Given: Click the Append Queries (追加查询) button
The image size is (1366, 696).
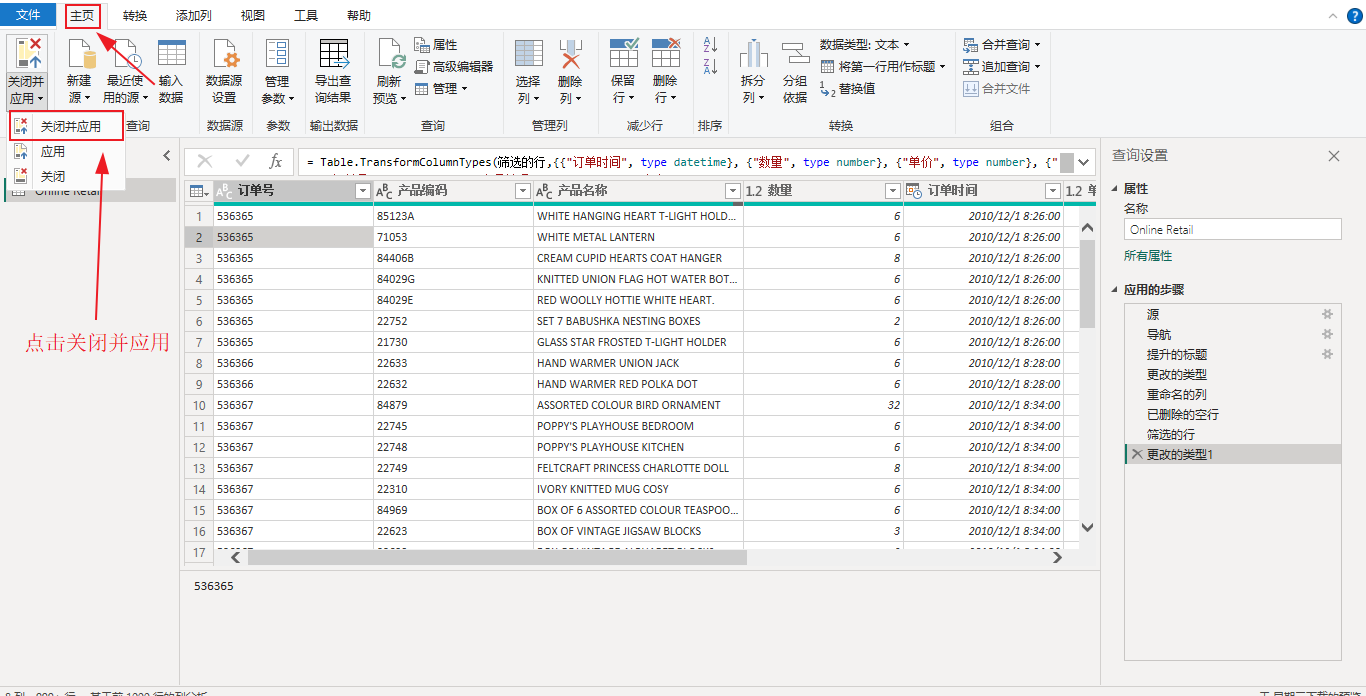Looking at the screenshot, I should [1002, 66].
